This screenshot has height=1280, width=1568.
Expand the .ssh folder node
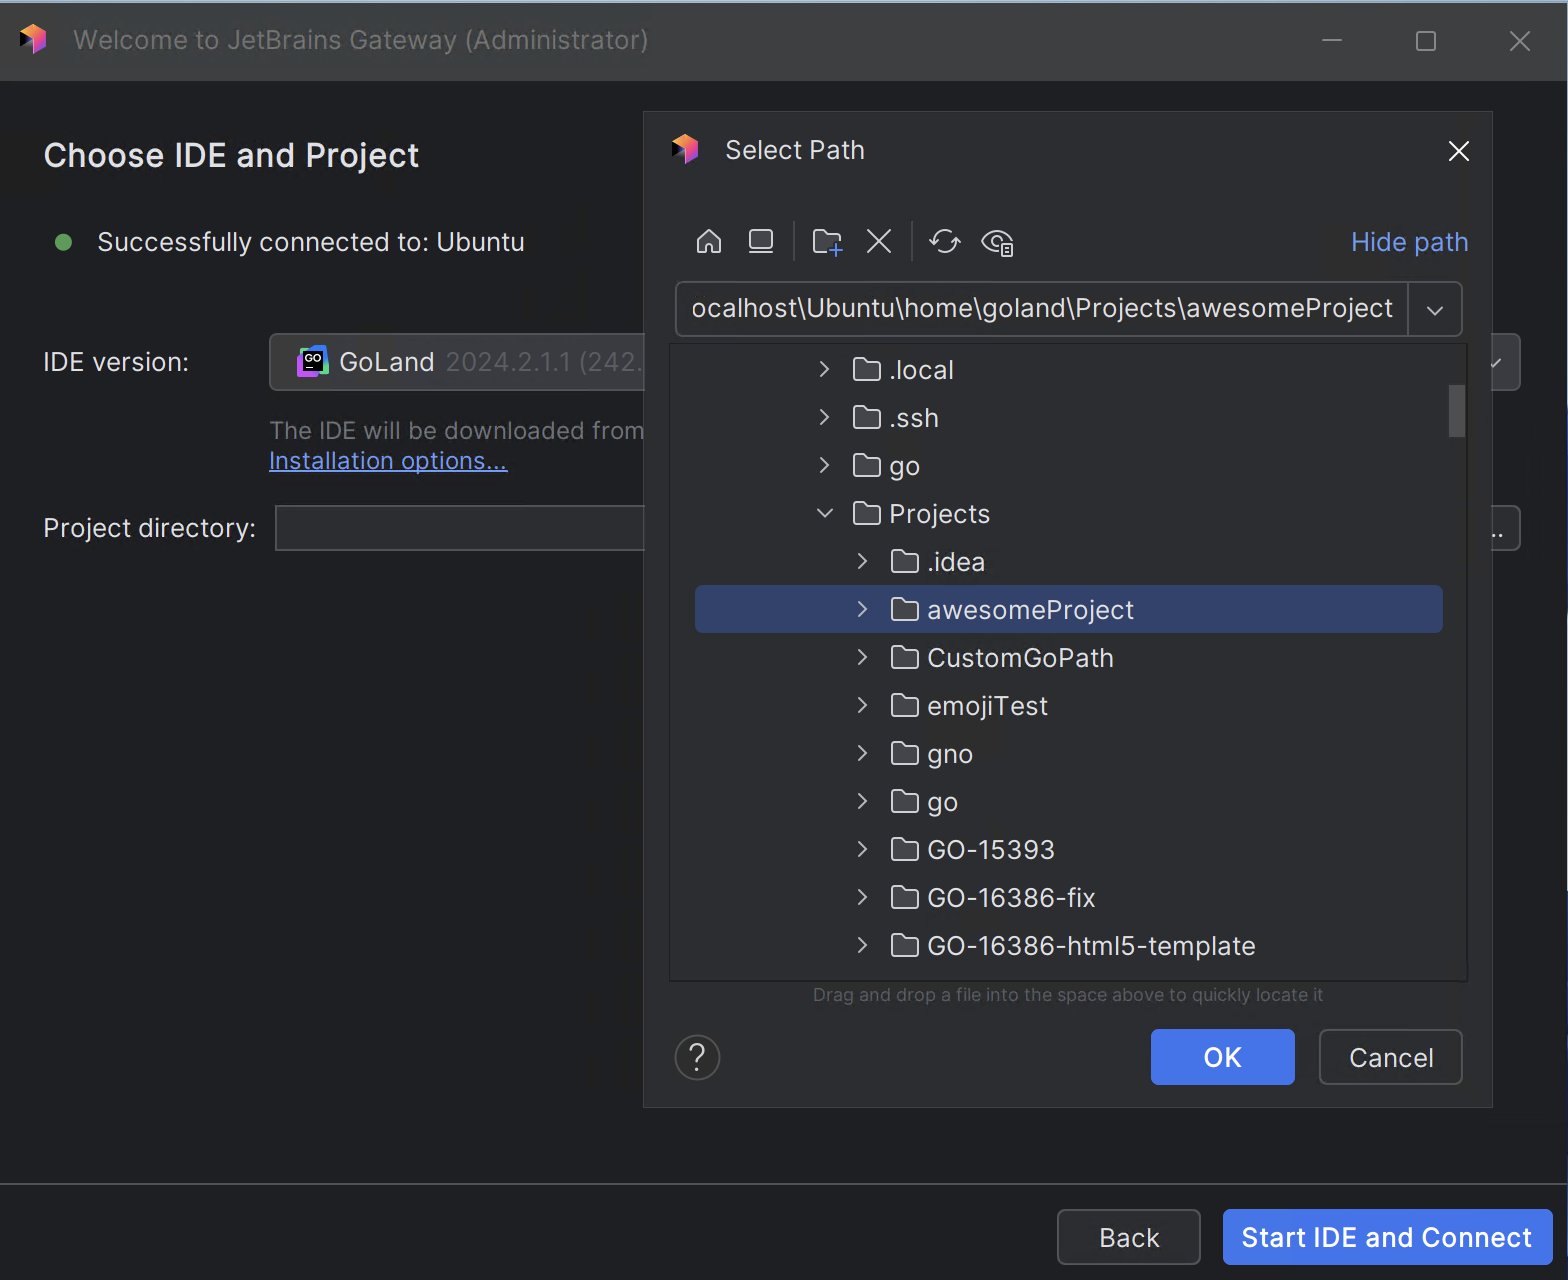tap(825, 418)
